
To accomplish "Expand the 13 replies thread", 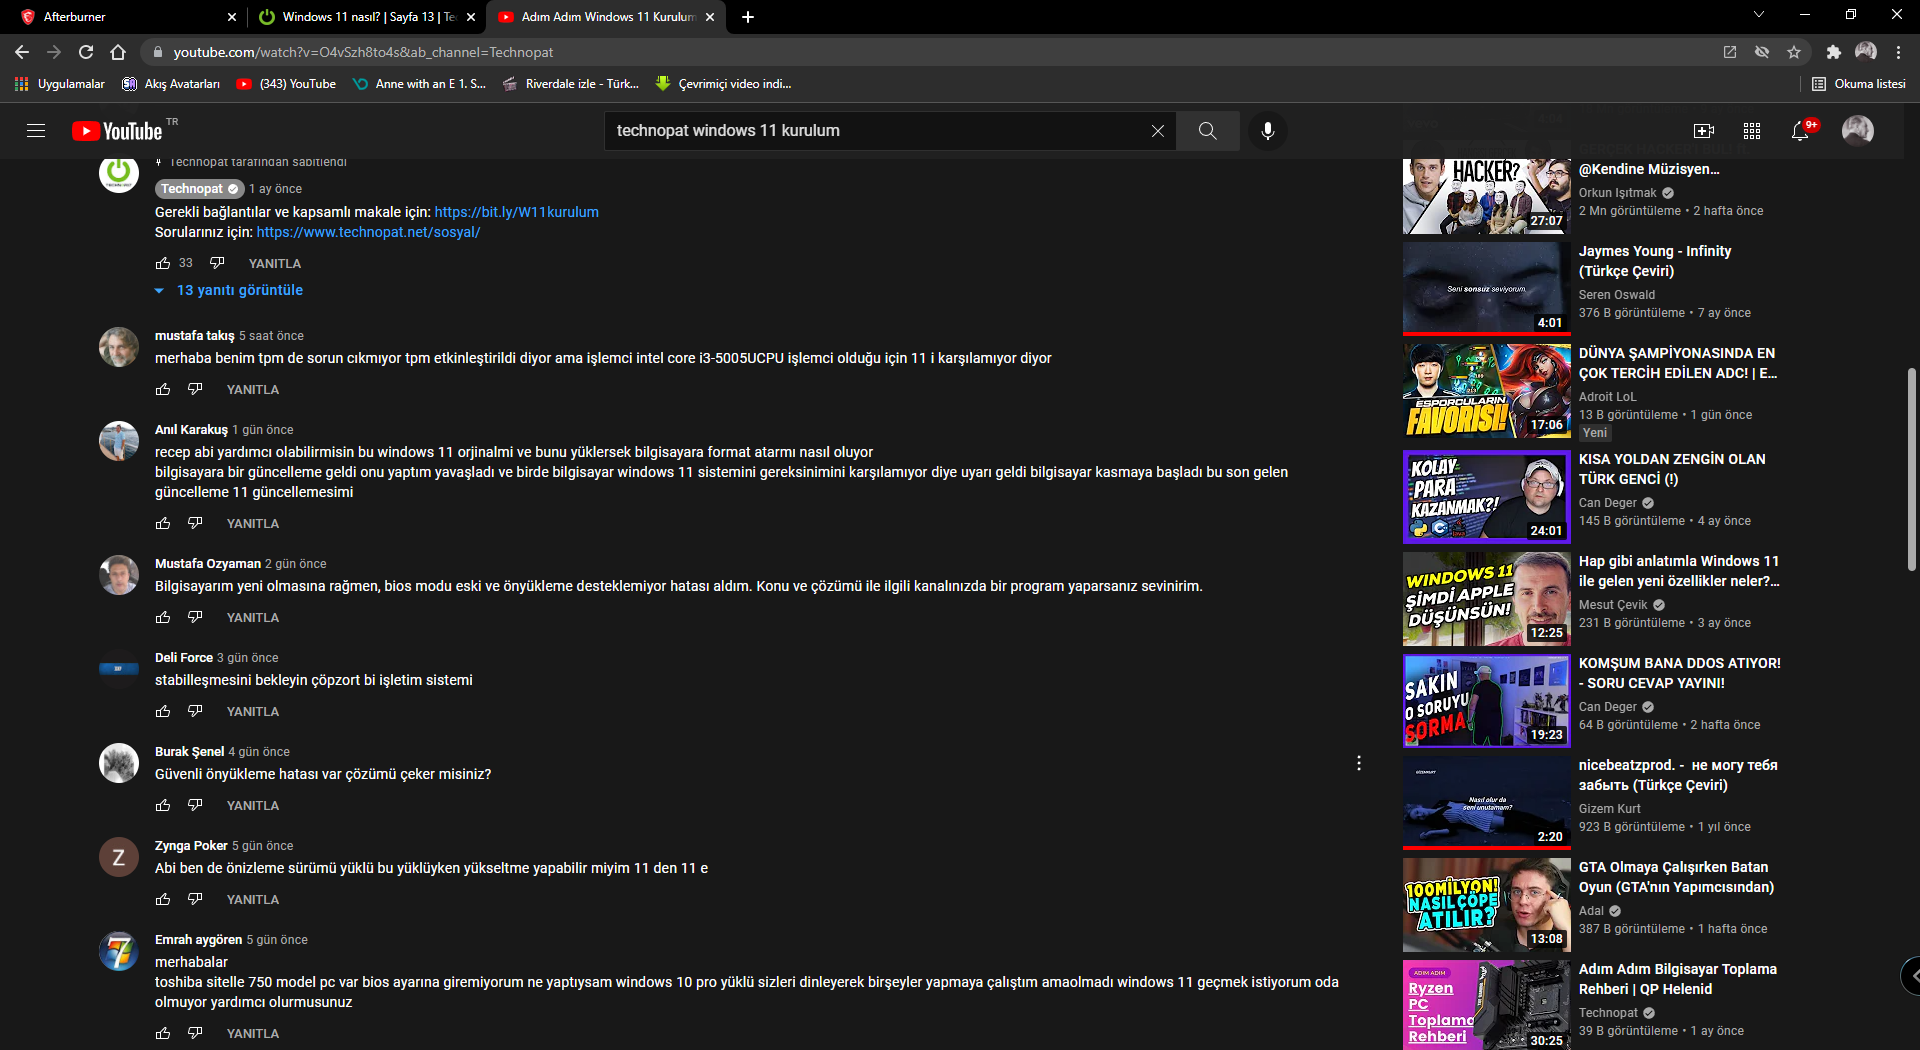I will [229, 290].
